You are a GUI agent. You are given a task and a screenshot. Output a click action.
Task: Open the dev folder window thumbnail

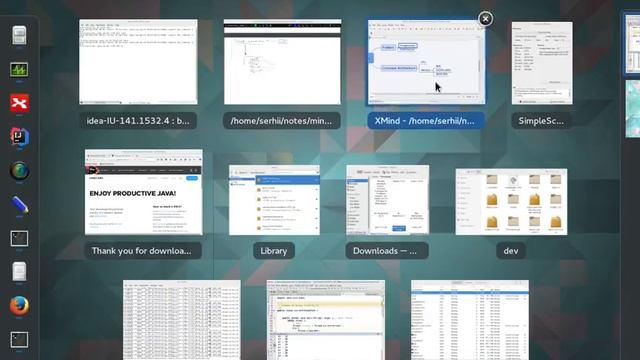[511, 202]
